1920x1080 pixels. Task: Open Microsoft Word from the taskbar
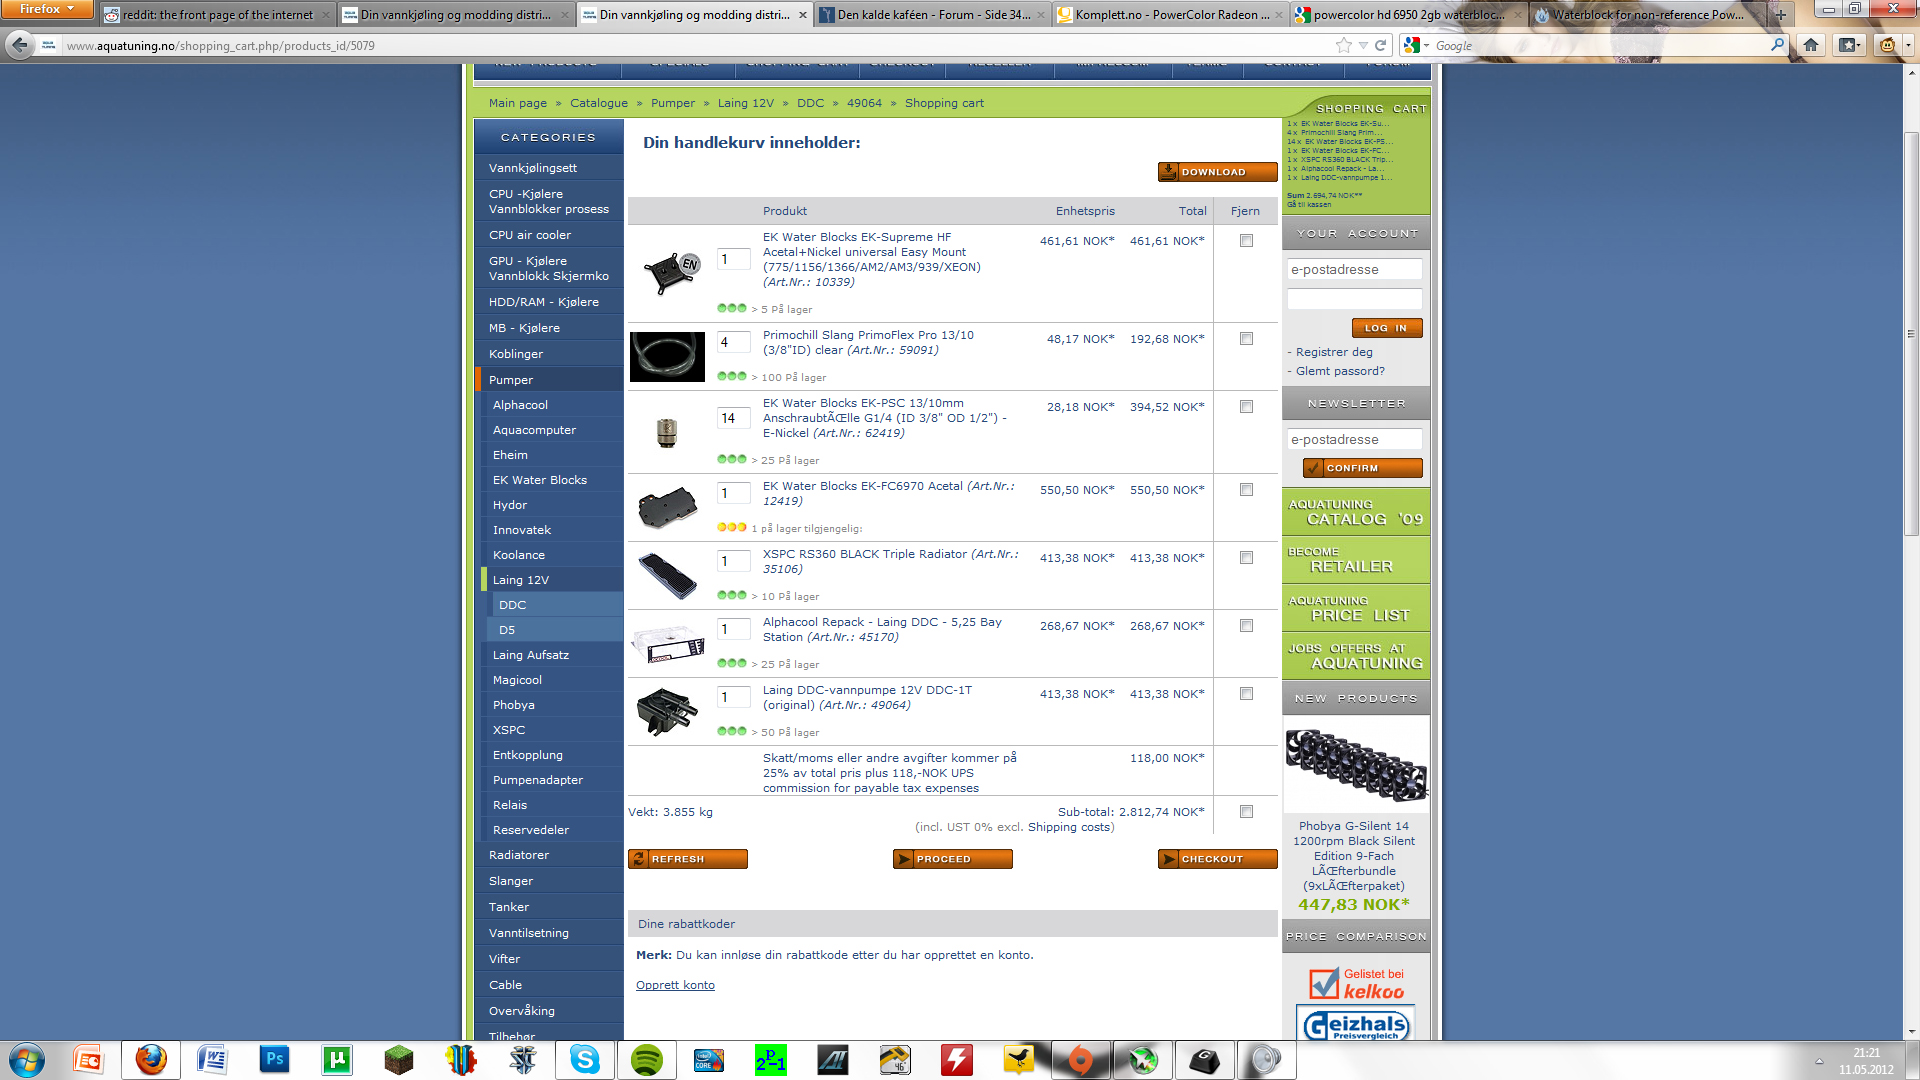(x=213, y=1060)
